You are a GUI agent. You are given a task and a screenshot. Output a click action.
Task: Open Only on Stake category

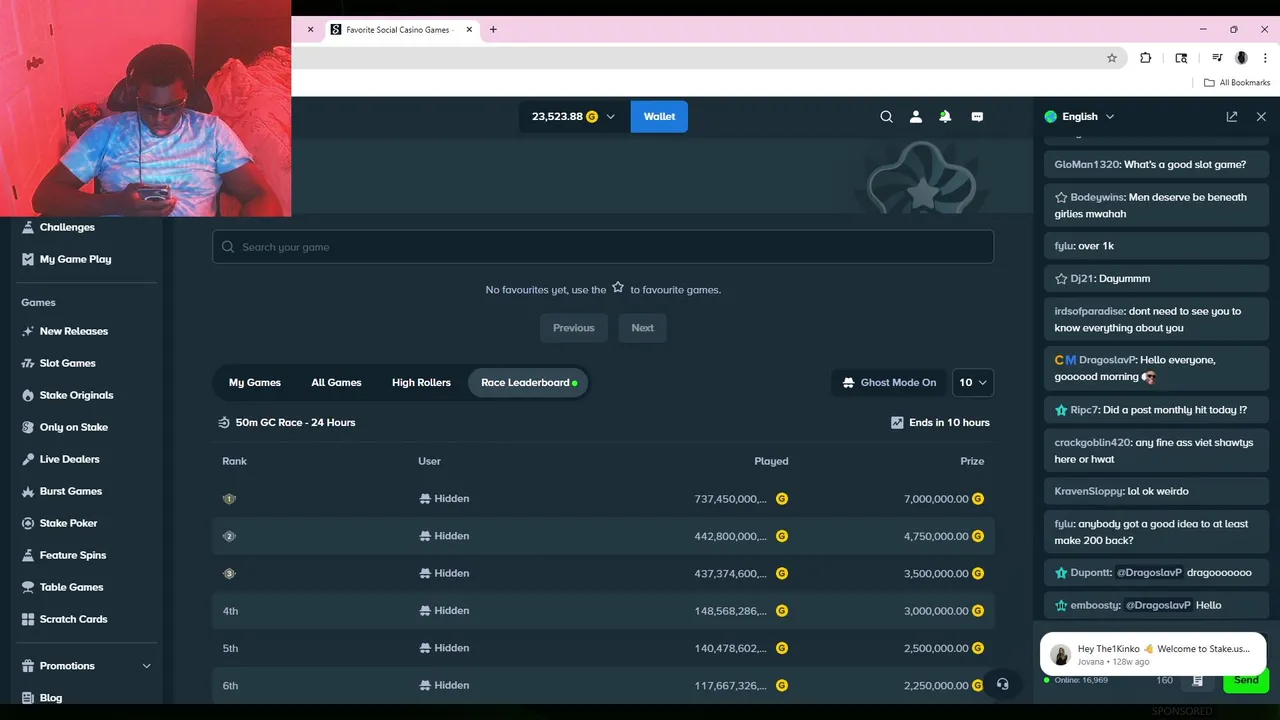coord(65,427)
